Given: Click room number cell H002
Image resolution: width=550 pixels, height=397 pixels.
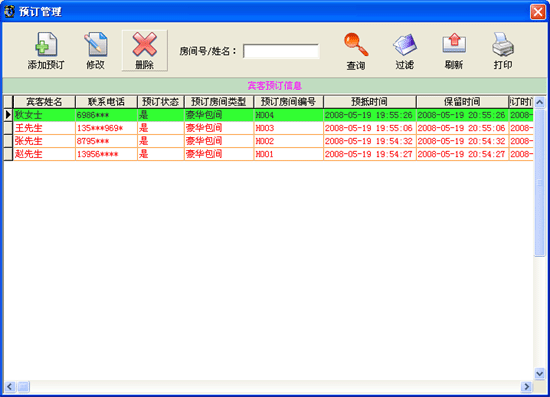Looking at the screenshot, I should click(x=288, y=141).
